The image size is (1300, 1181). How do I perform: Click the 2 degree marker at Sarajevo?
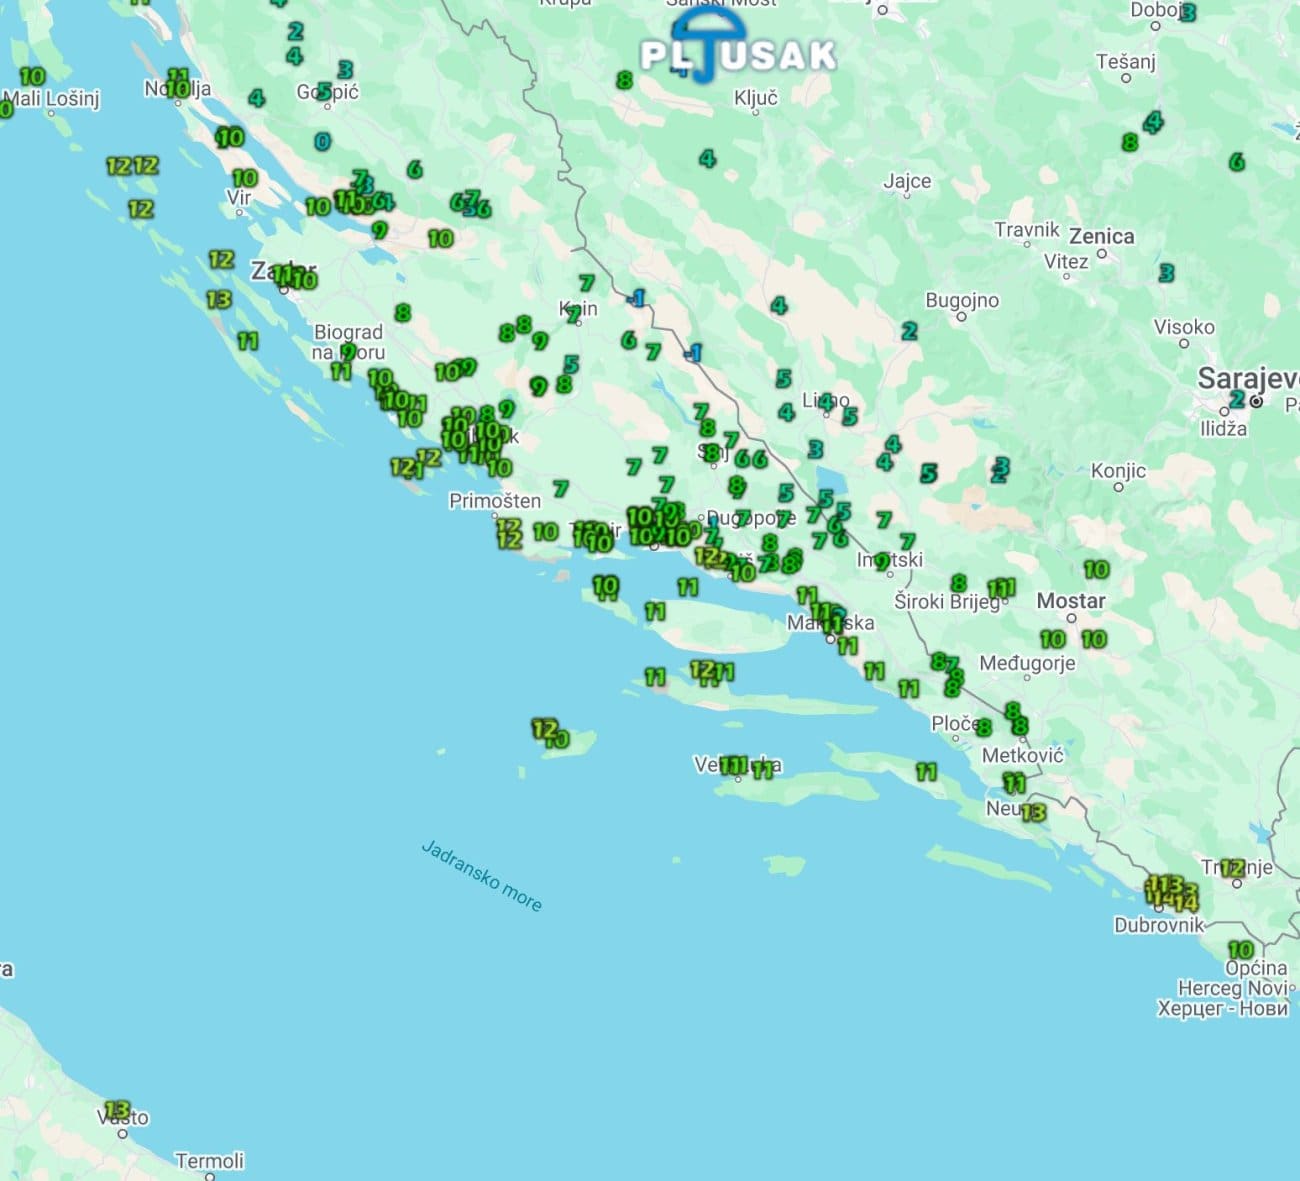(1237, 399)
